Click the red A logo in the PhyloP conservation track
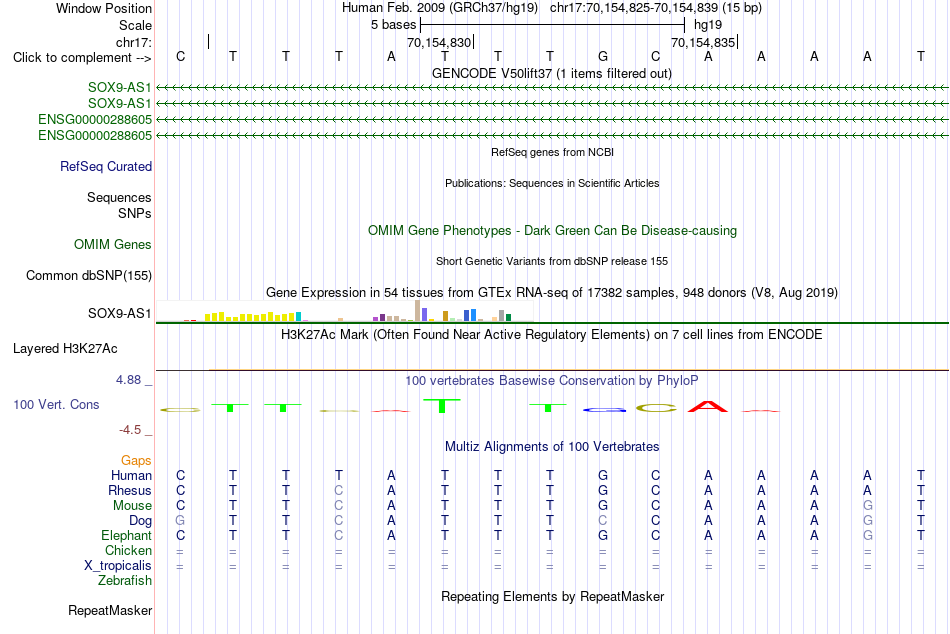The width and height of the screenshot is (950, 634). click(708, 406)
